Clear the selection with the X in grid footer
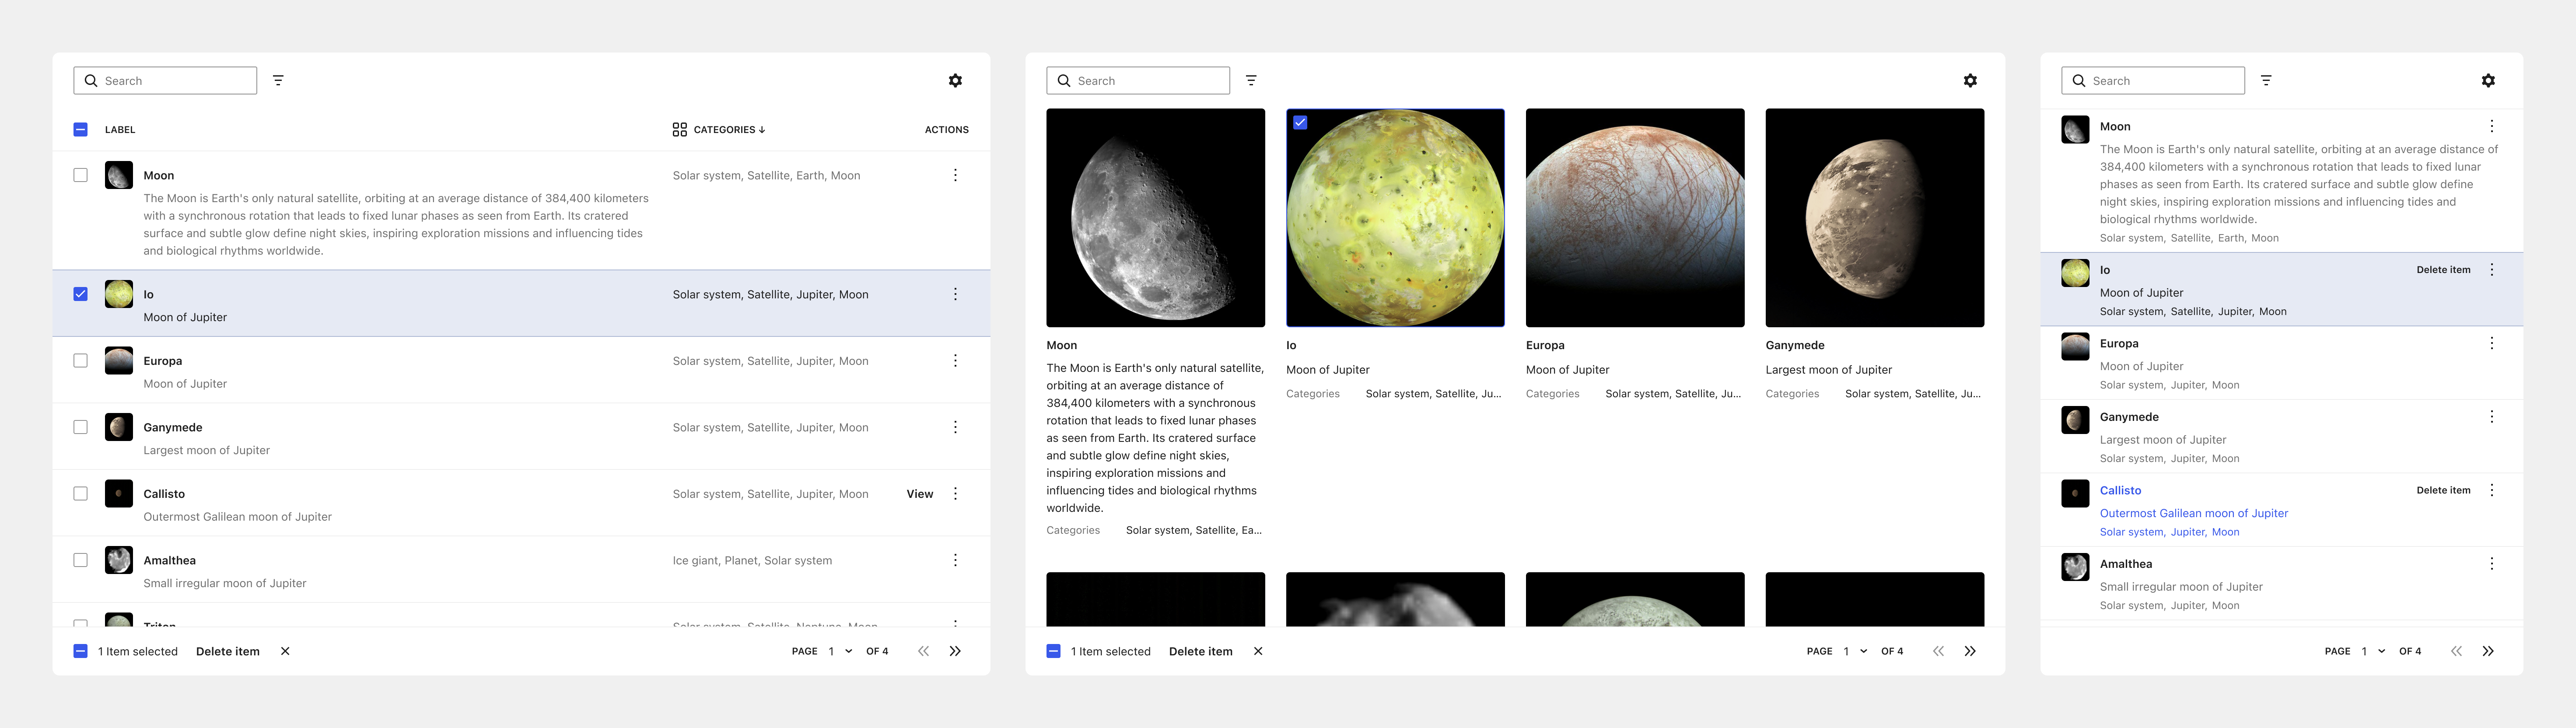This screenshot has height=728, width=2576. point(1258,651)
